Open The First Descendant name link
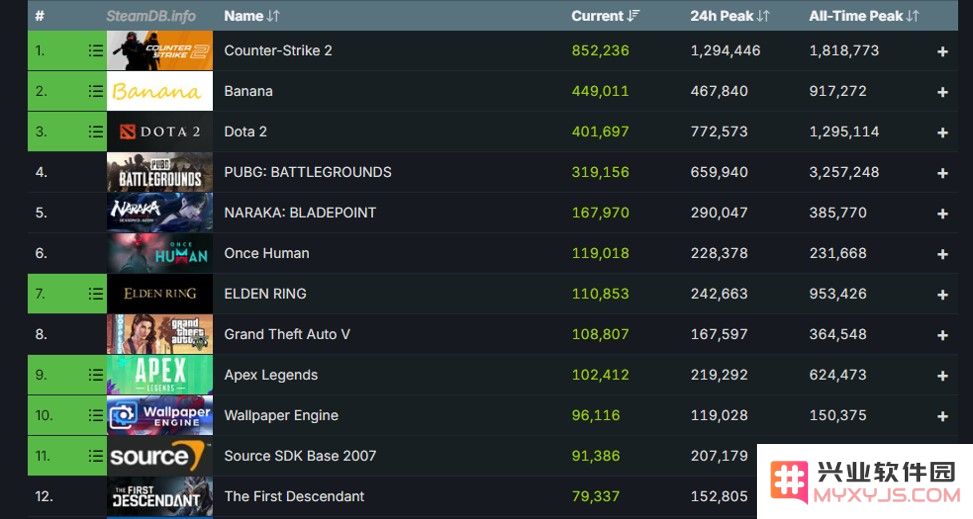The height and width of the screenshot is (519, 973). coord(294,497)
